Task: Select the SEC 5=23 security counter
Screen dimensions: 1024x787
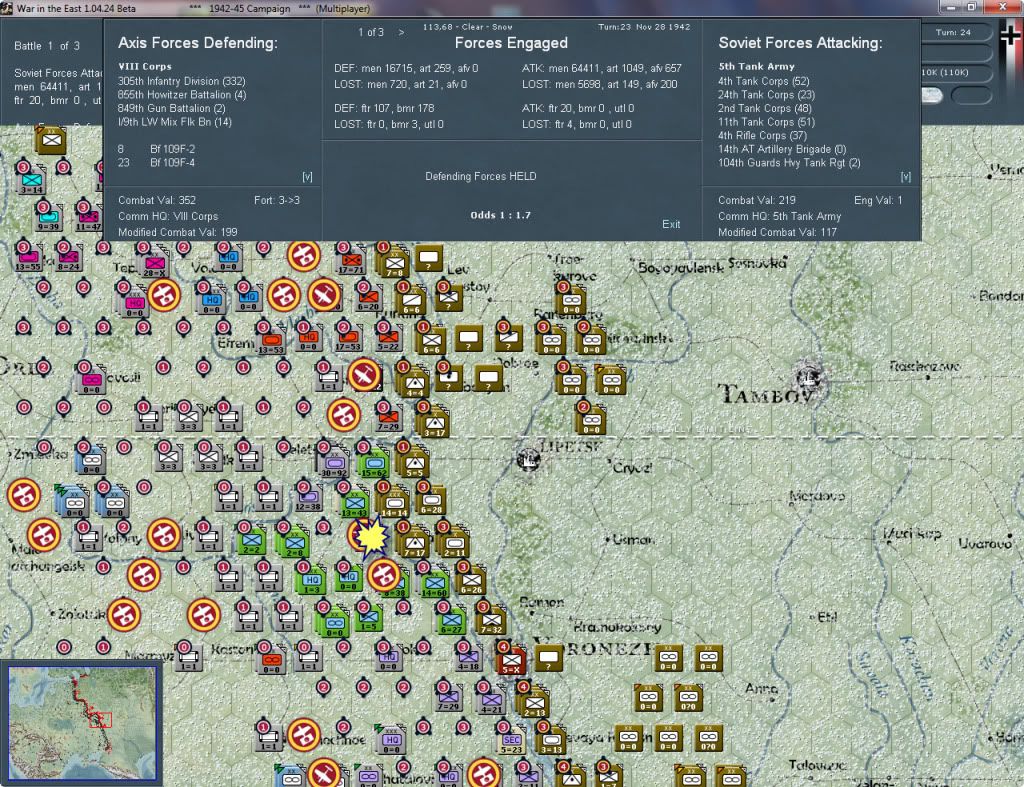Action: 511,741
